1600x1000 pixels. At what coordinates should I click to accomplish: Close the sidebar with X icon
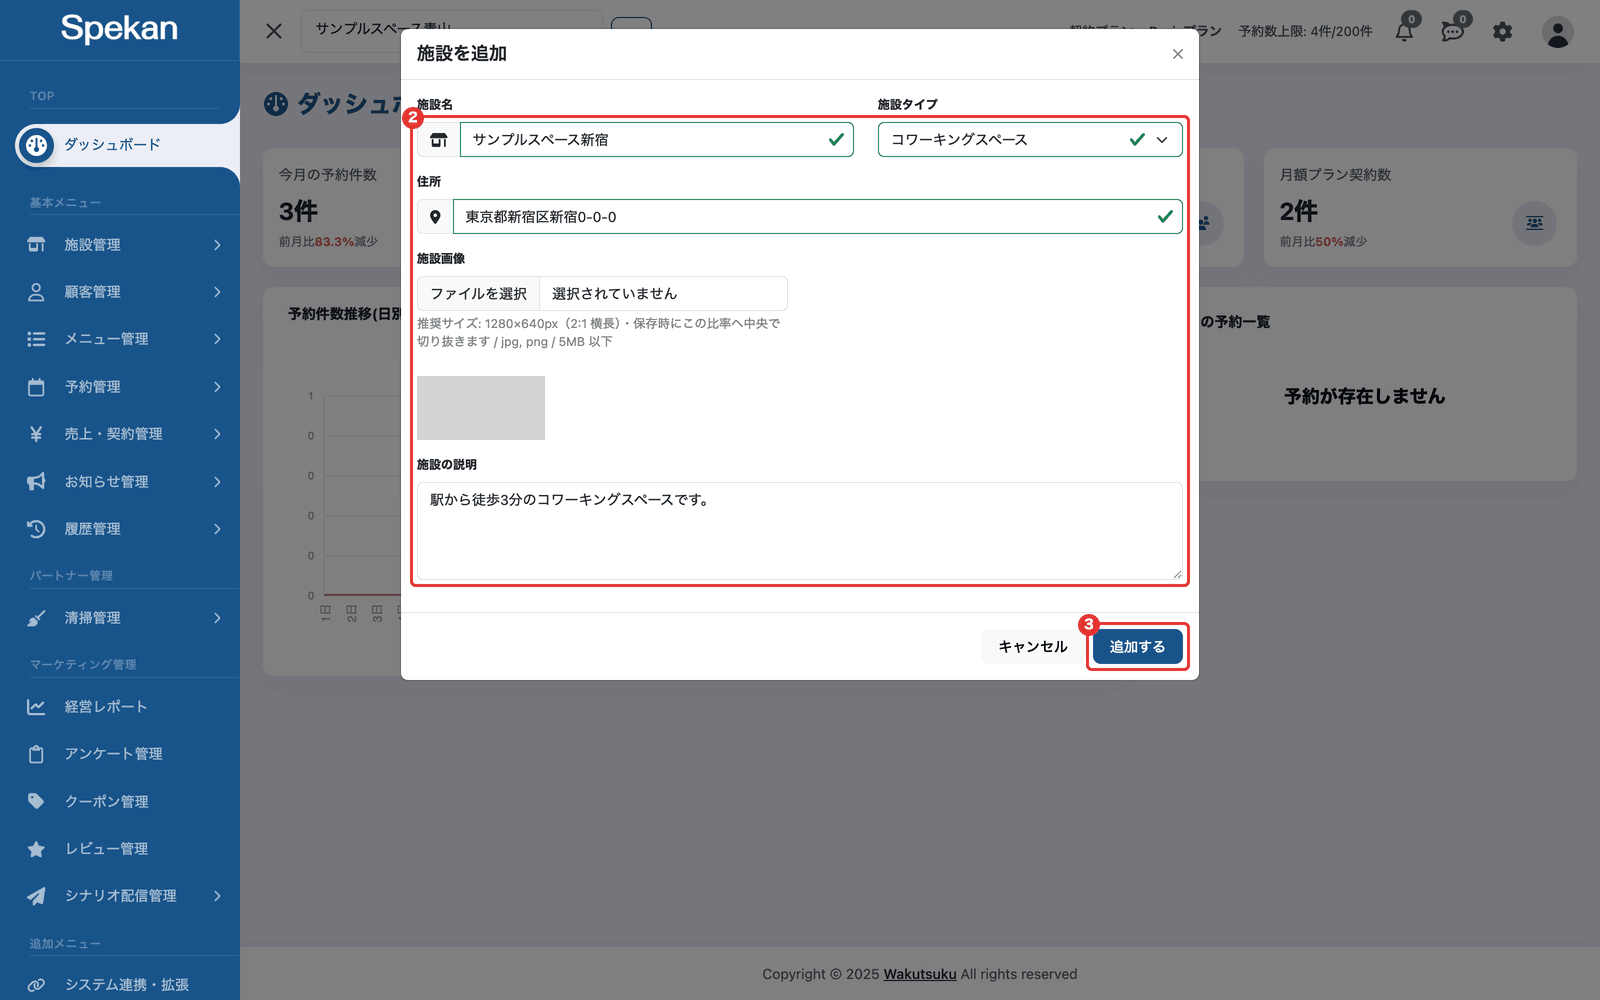coord(274,31)
